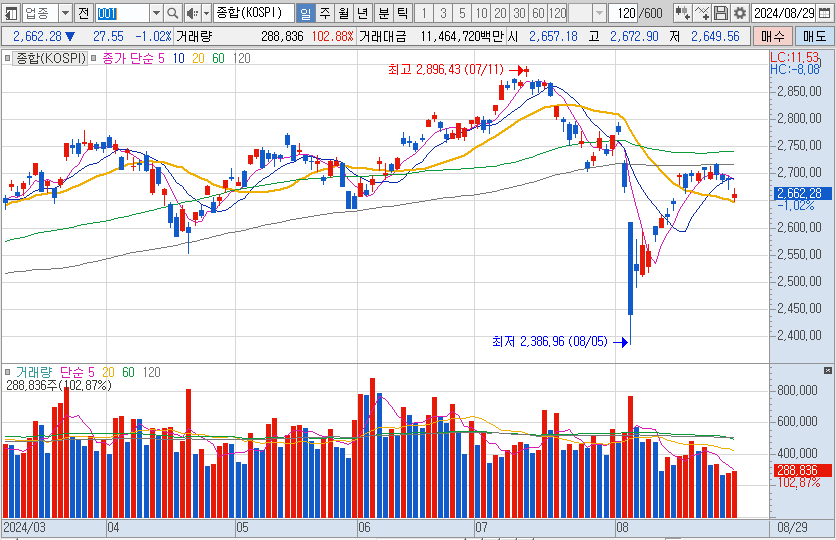Select the 60-day MA price legend number

point(219,59)
